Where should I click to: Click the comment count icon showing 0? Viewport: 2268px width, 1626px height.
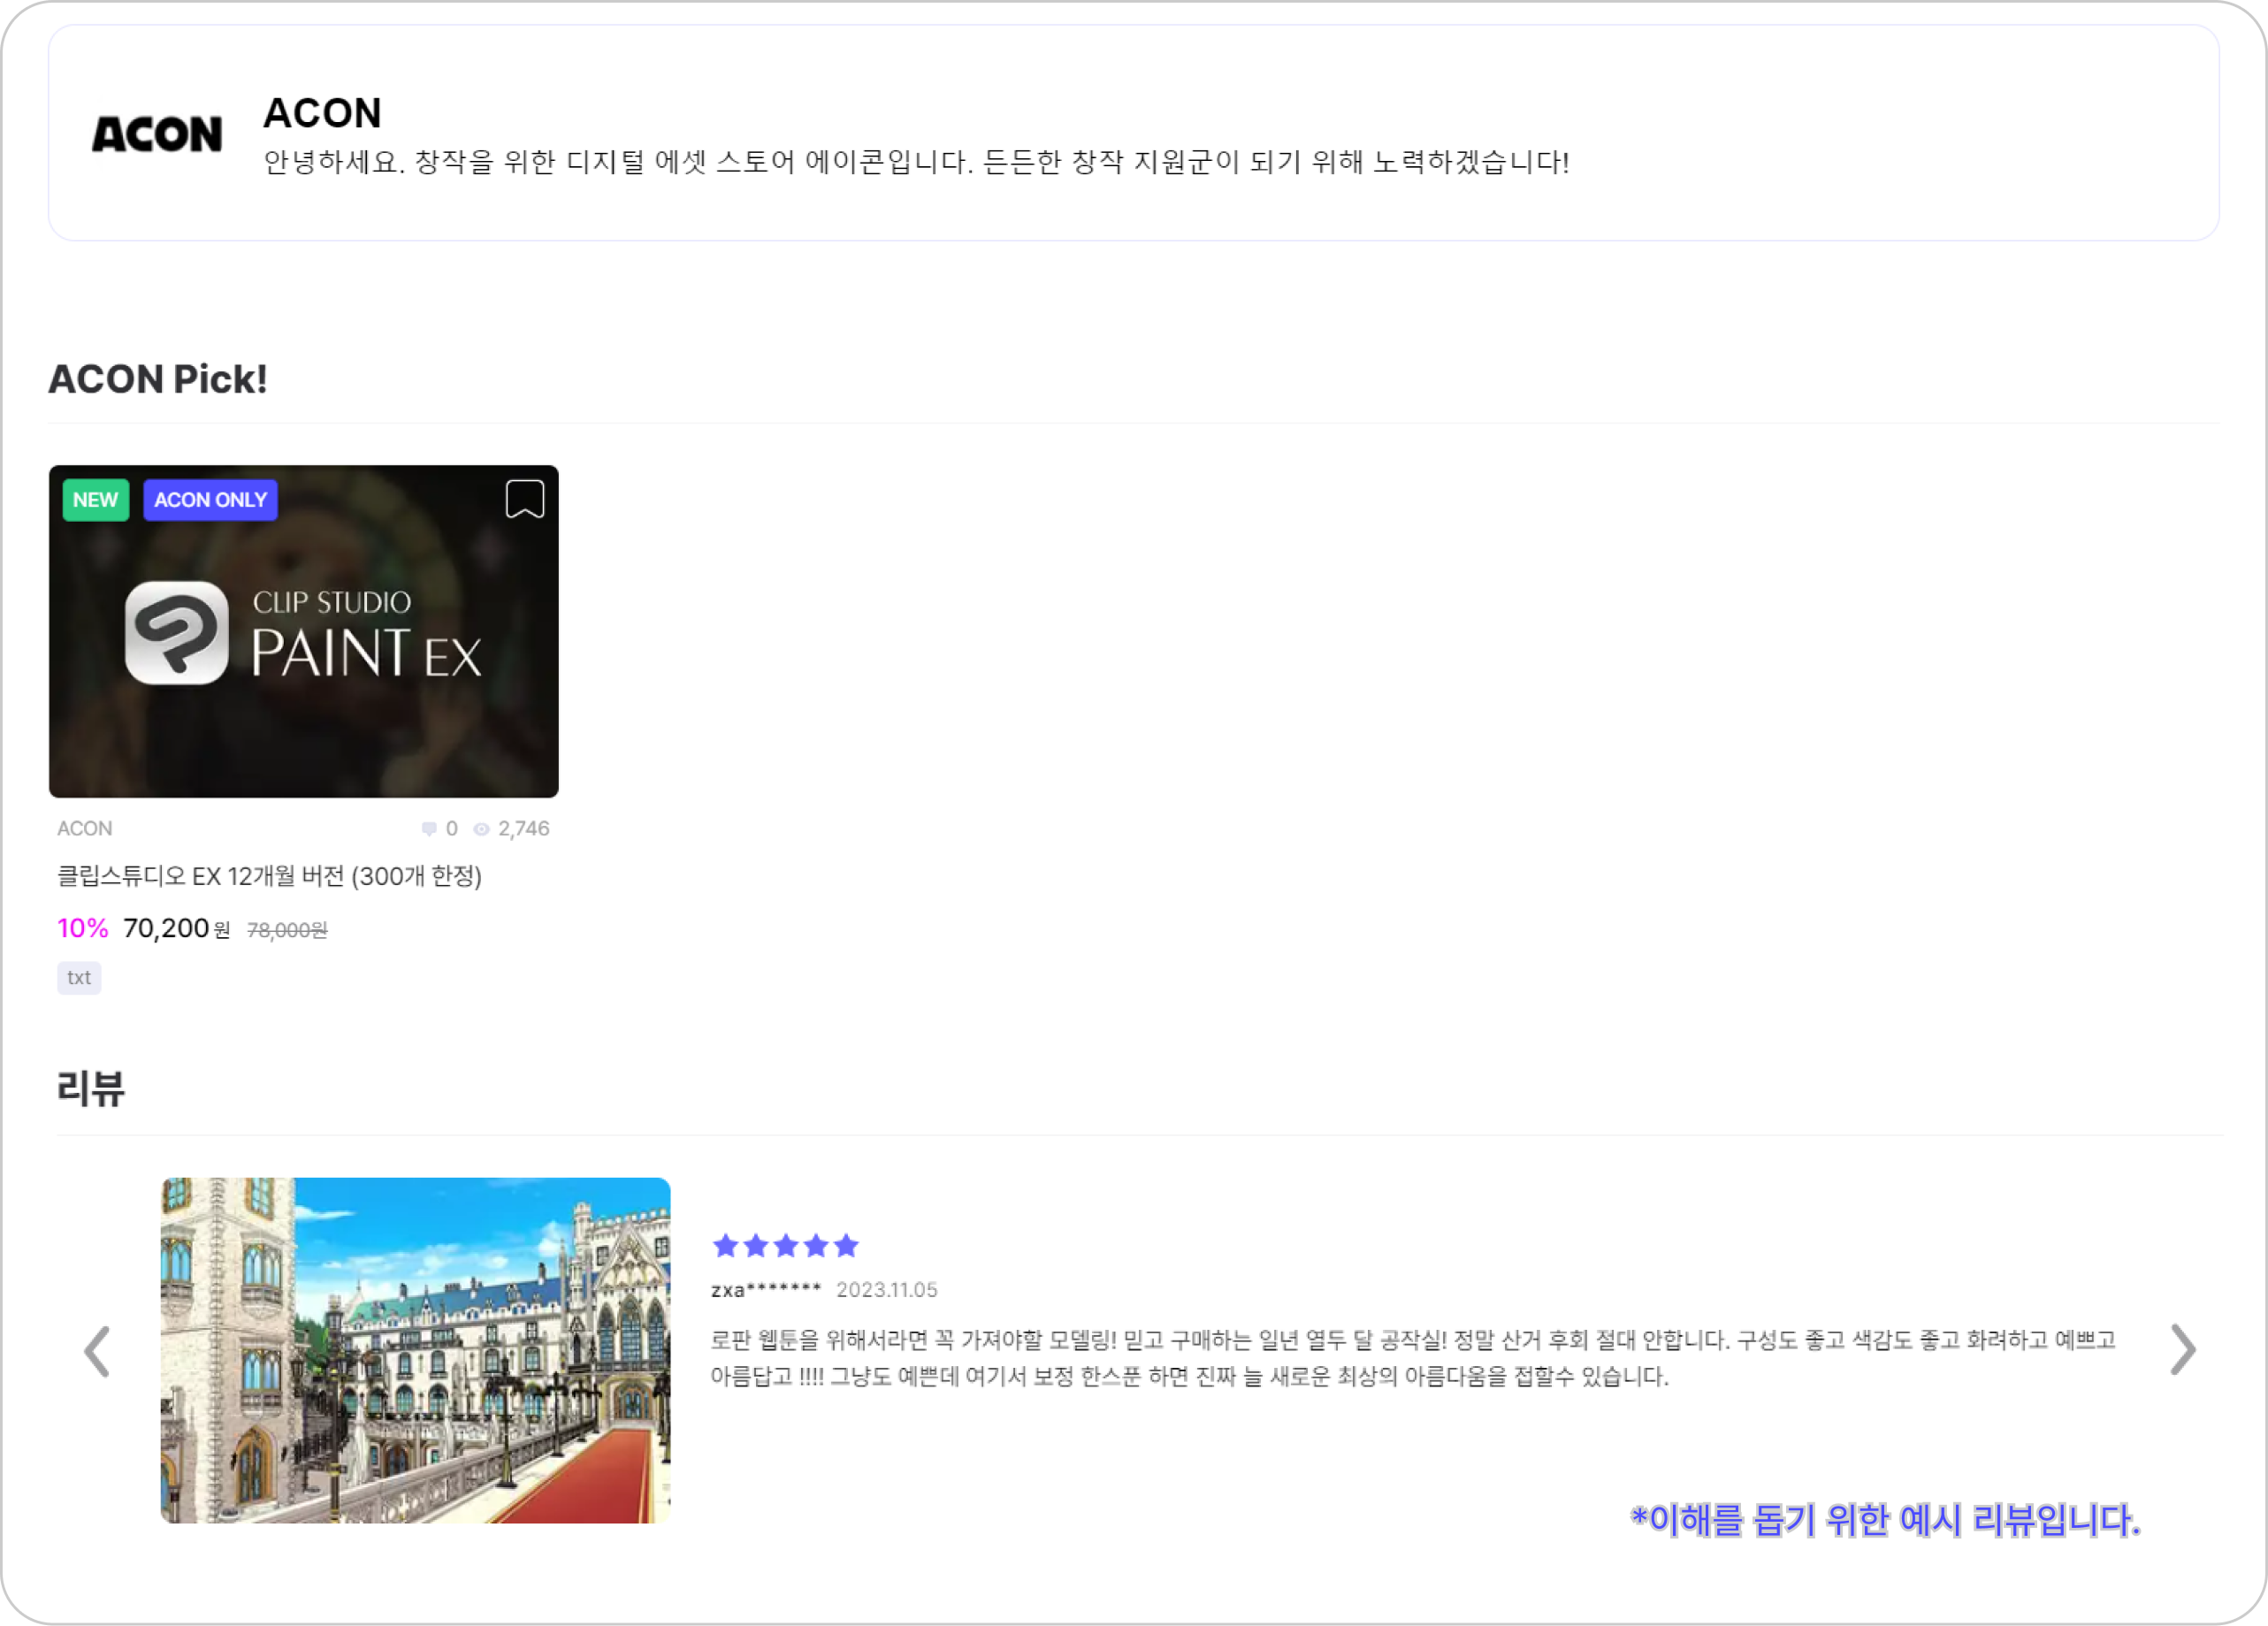click(429, 829)
